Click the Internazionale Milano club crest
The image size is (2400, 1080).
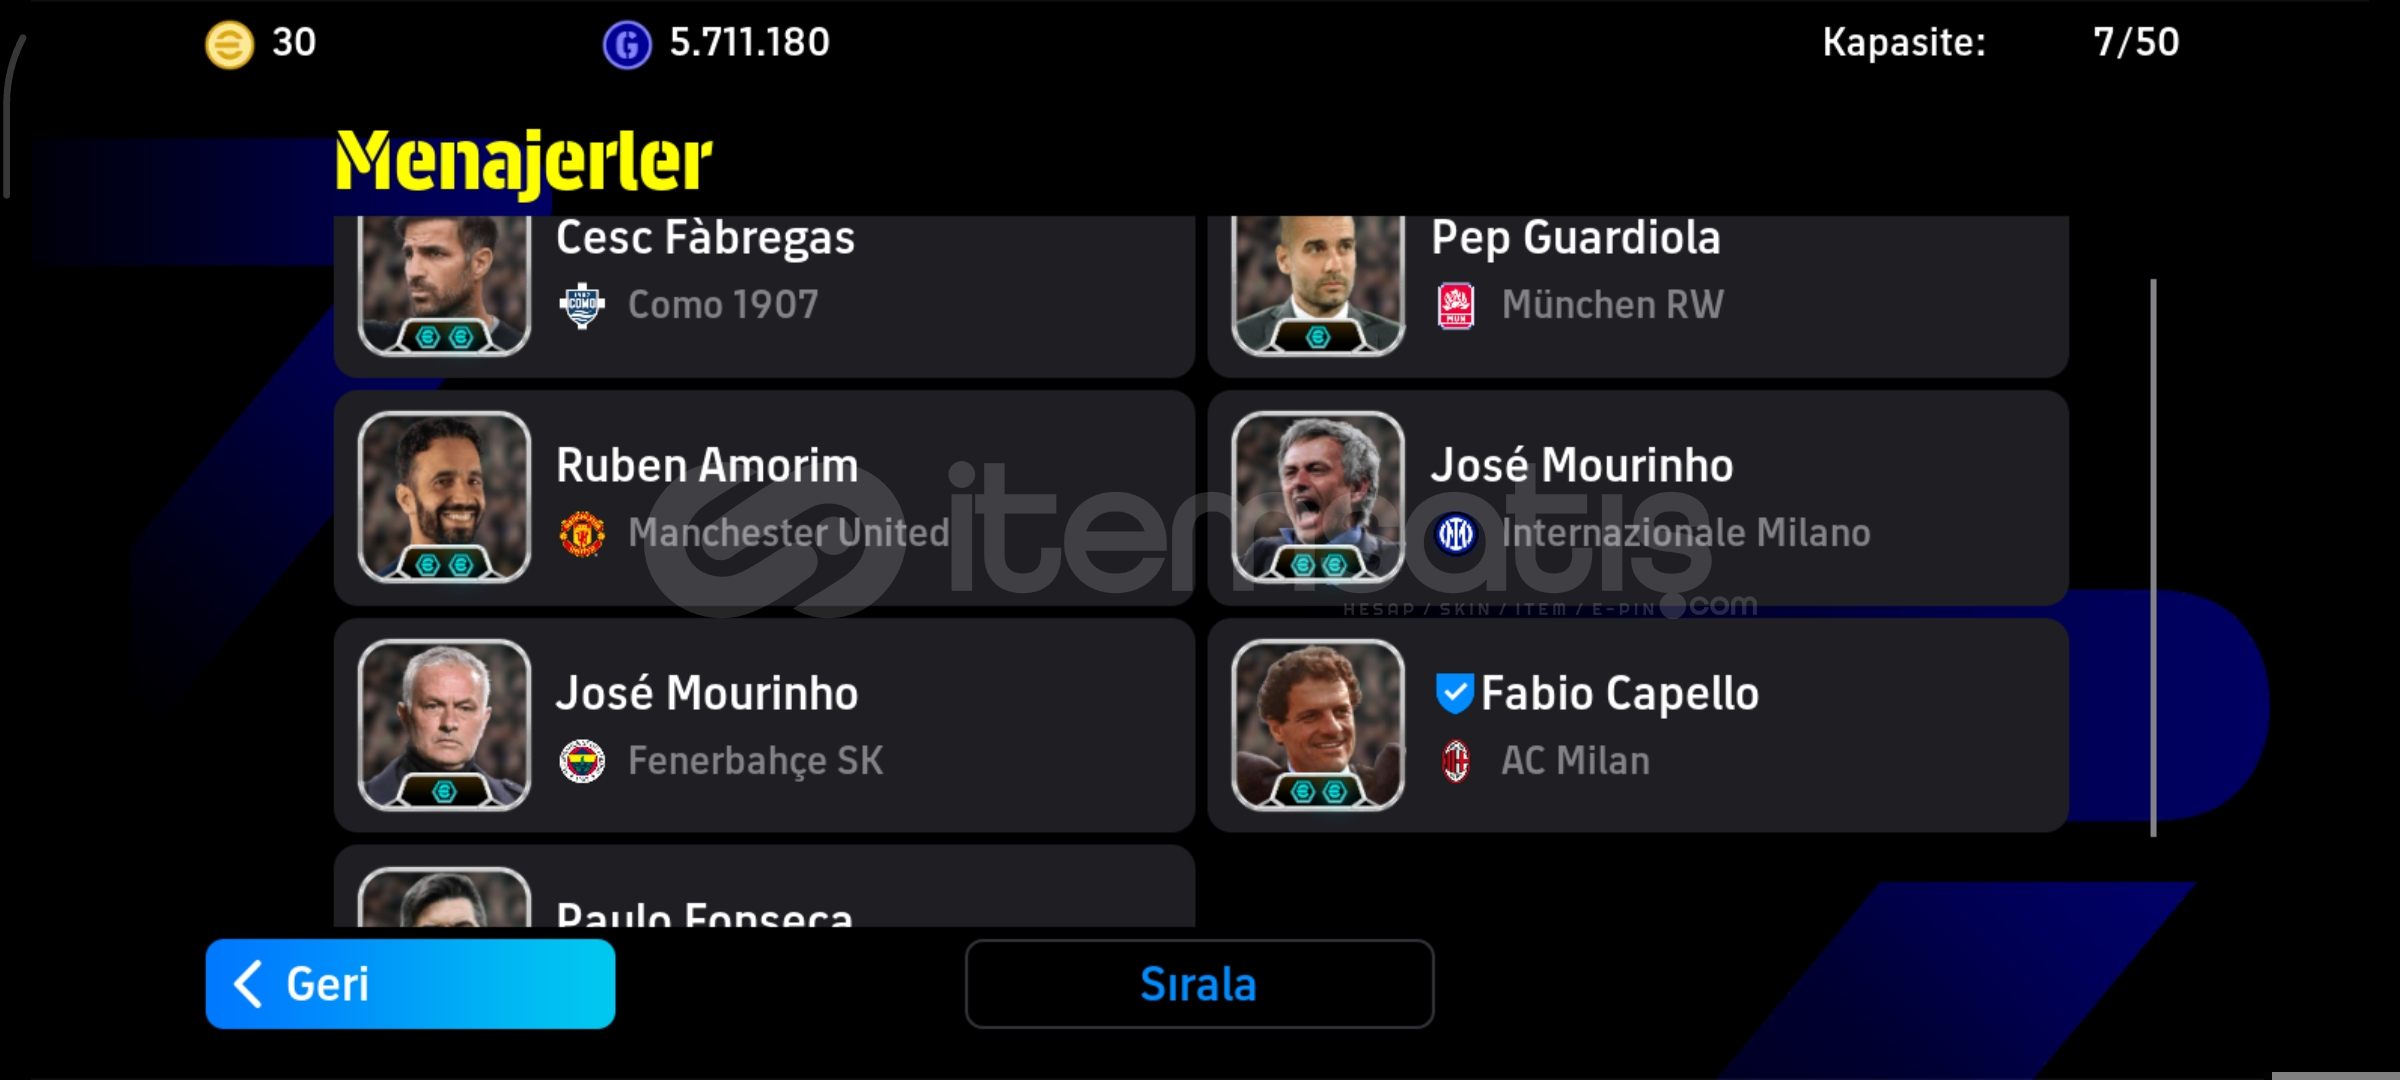(x=1456, y=533)
